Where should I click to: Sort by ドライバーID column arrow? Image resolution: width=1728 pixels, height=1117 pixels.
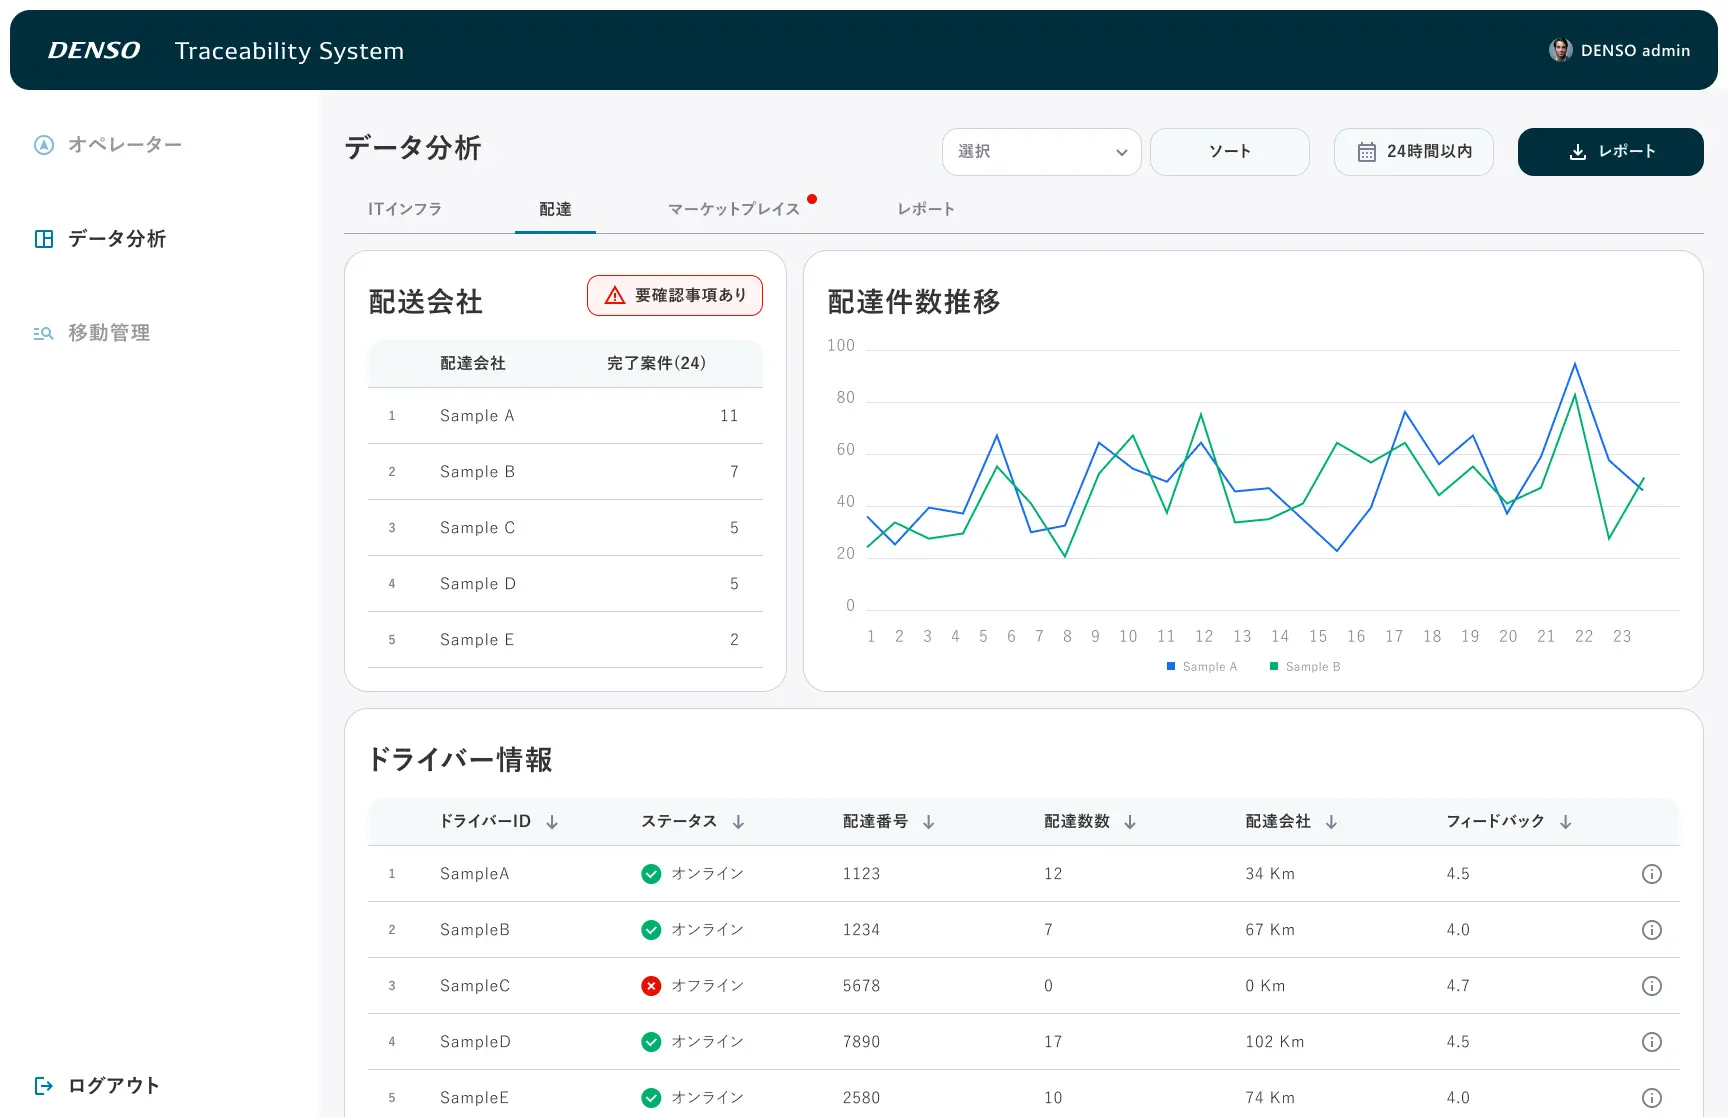552,822
